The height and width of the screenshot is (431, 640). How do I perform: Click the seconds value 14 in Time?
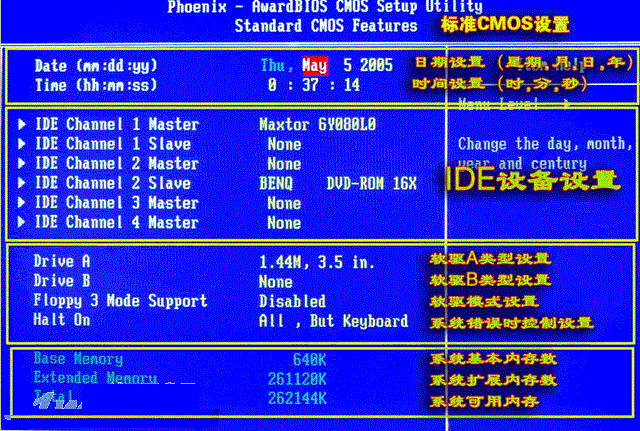pos(351,86)
